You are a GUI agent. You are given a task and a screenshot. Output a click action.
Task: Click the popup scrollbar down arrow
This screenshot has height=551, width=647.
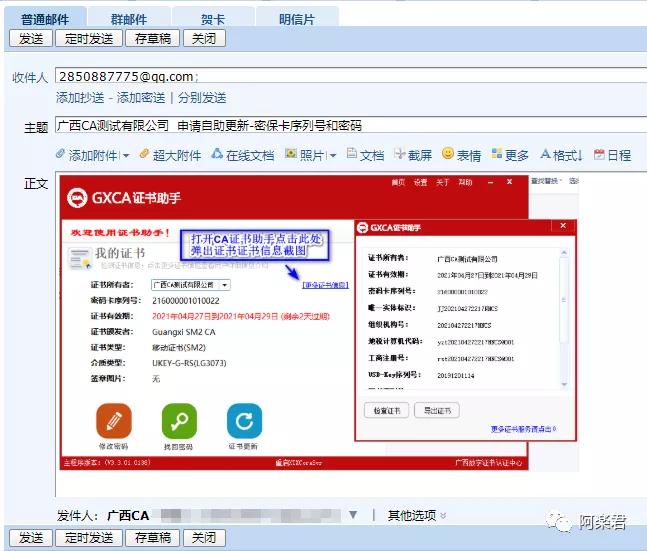pos(564,384)
